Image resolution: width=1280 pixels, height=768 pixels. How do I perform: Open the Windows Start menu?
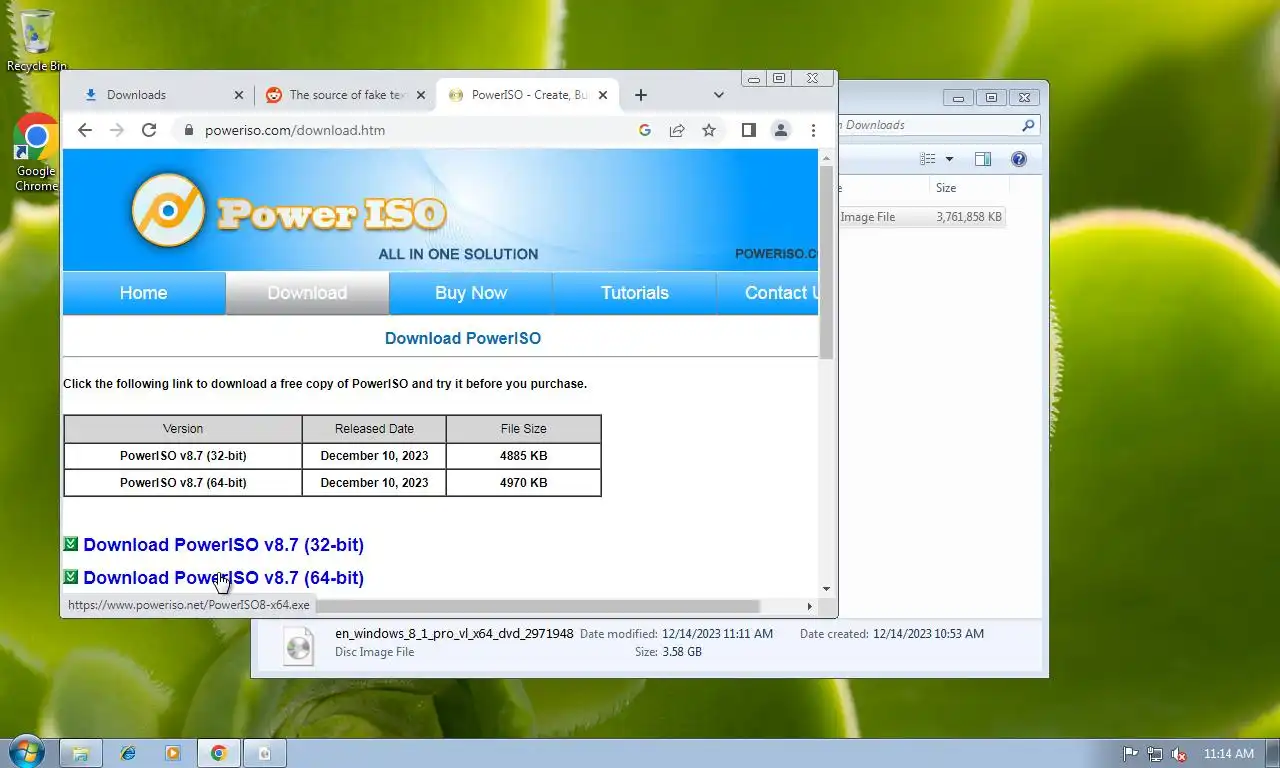click(25, 753)
